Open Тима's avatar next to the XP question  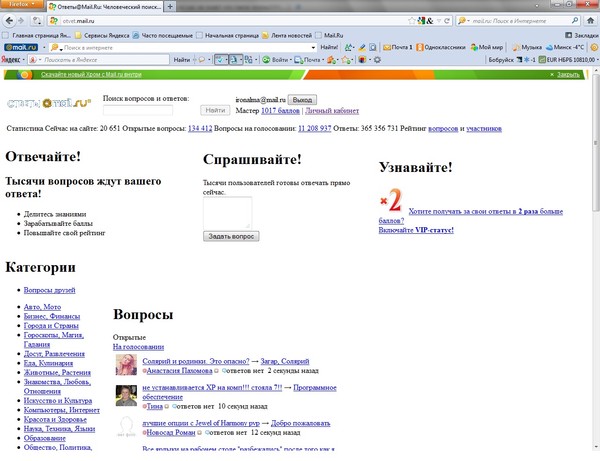[126, 396]
